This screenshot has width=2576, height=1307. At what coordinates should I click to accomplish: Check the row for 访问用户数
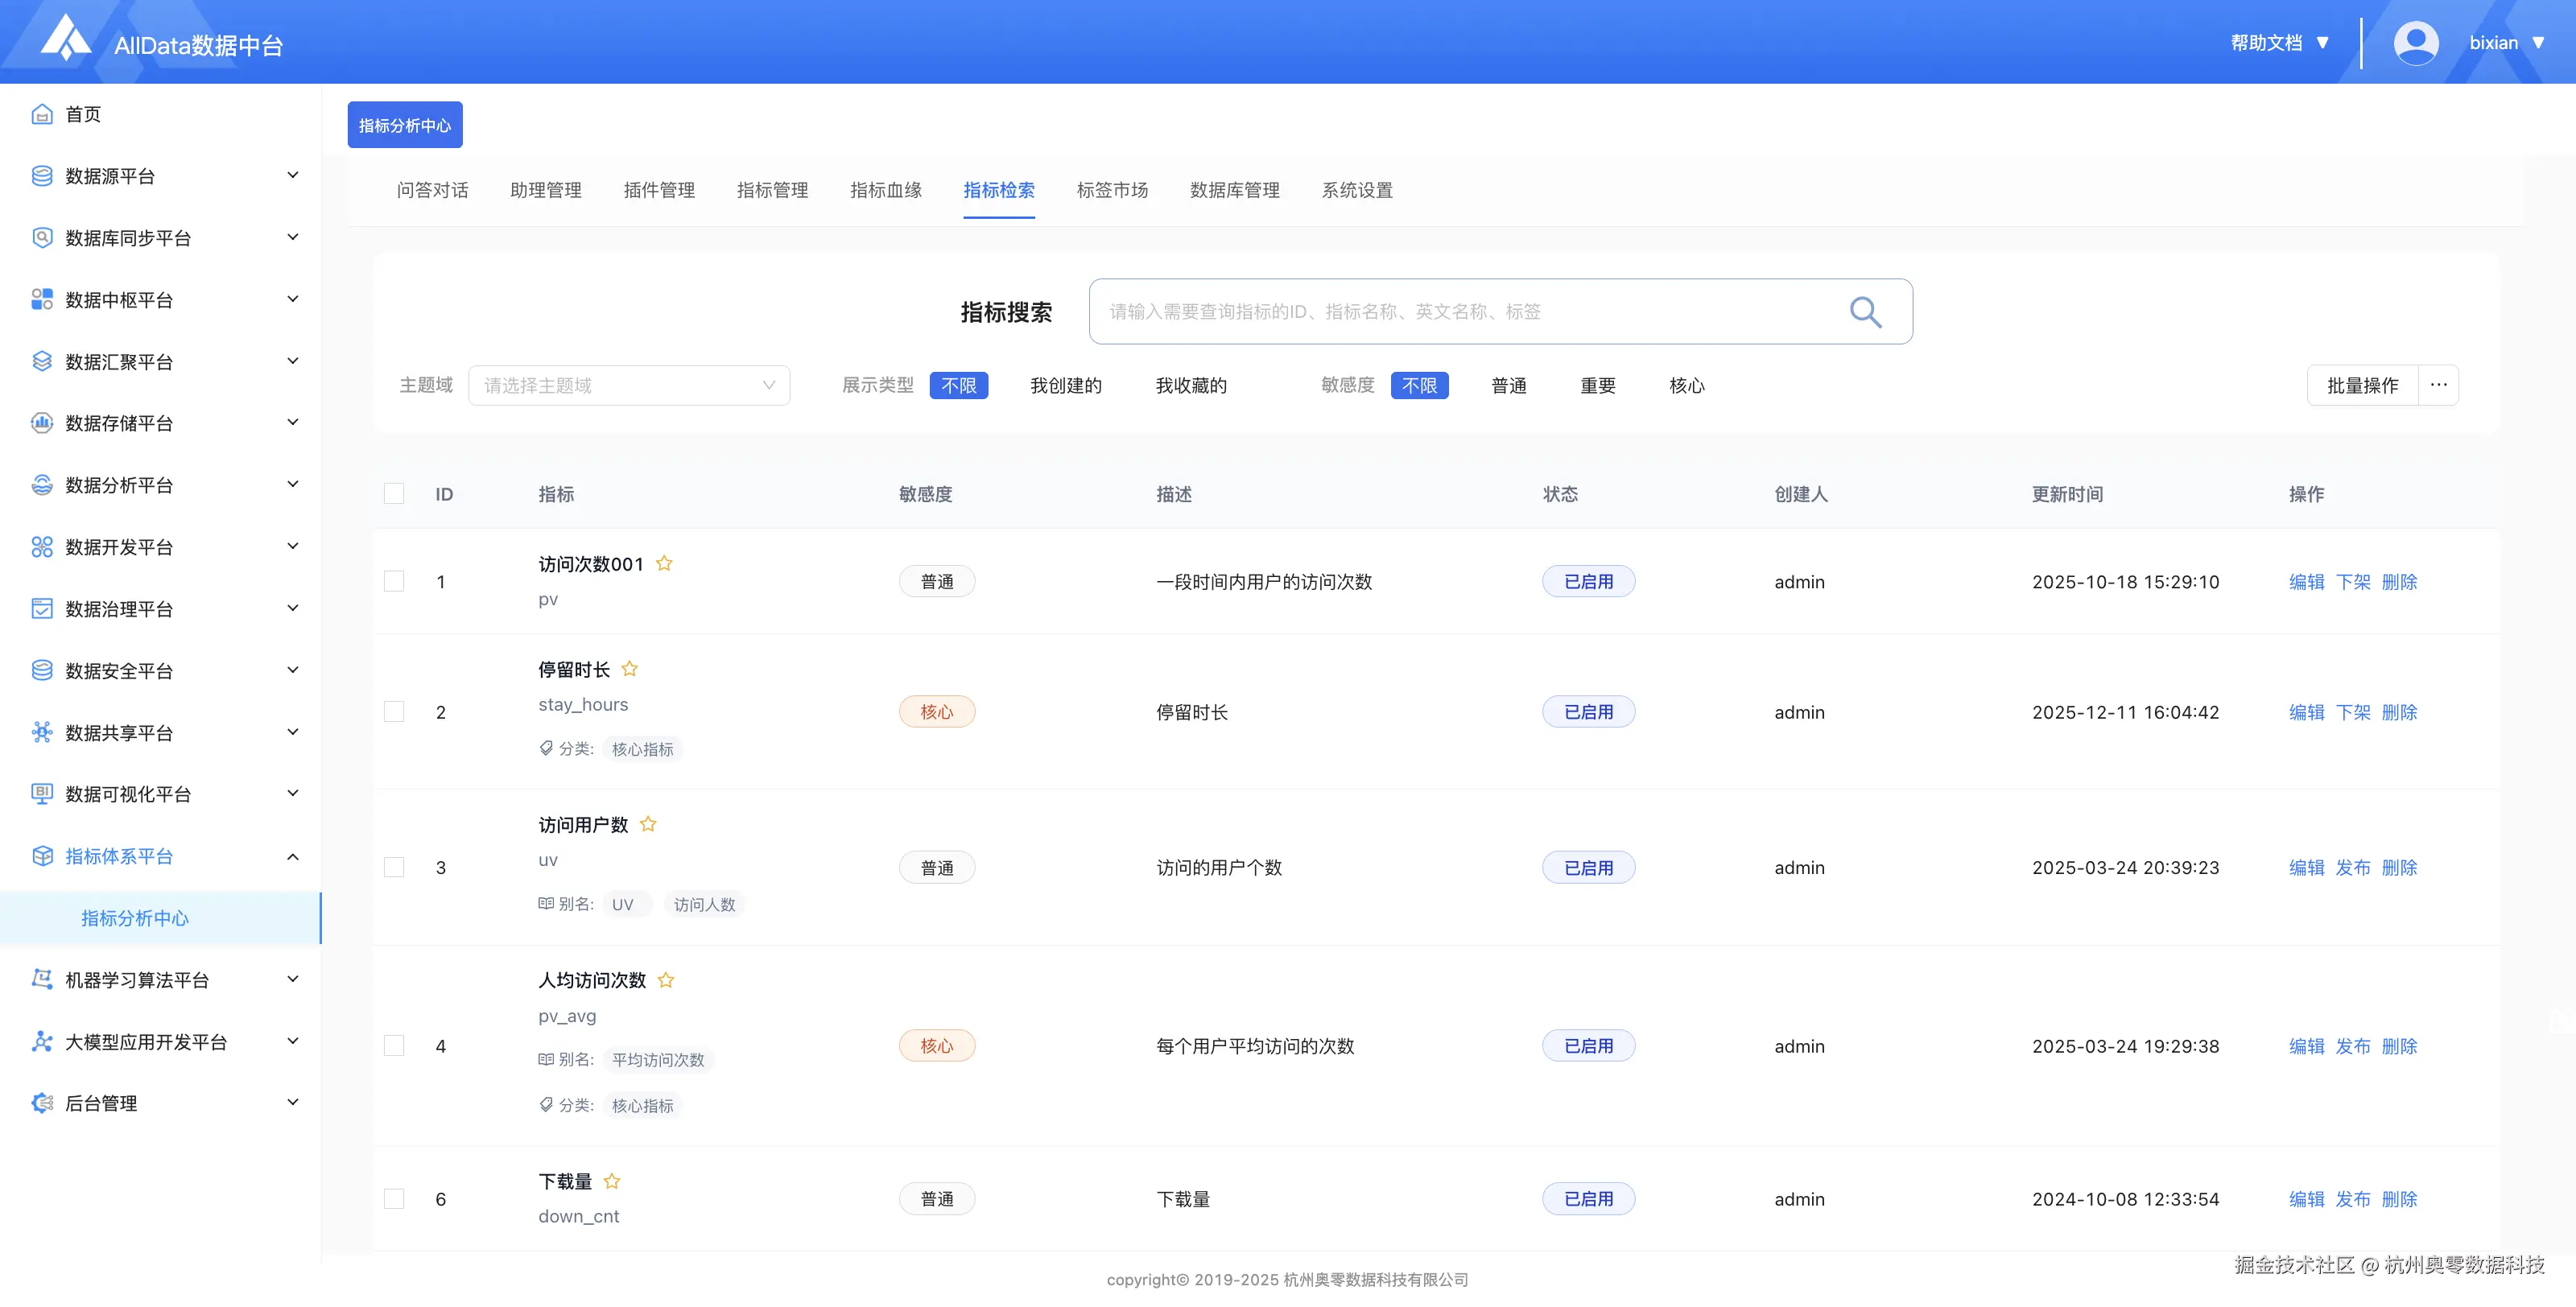click(394, 867)
